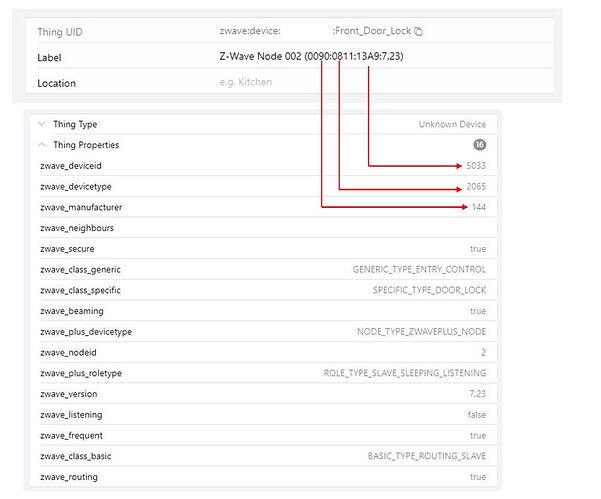Expand the Thing Type section chevron
This screenshot has height=499, width=601.
pos(41,124)
